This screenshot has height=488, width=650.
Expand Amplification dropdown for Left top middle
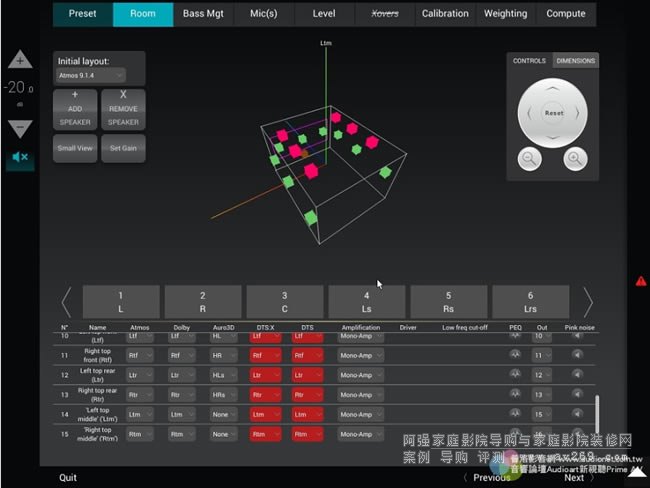click(359, 414)
